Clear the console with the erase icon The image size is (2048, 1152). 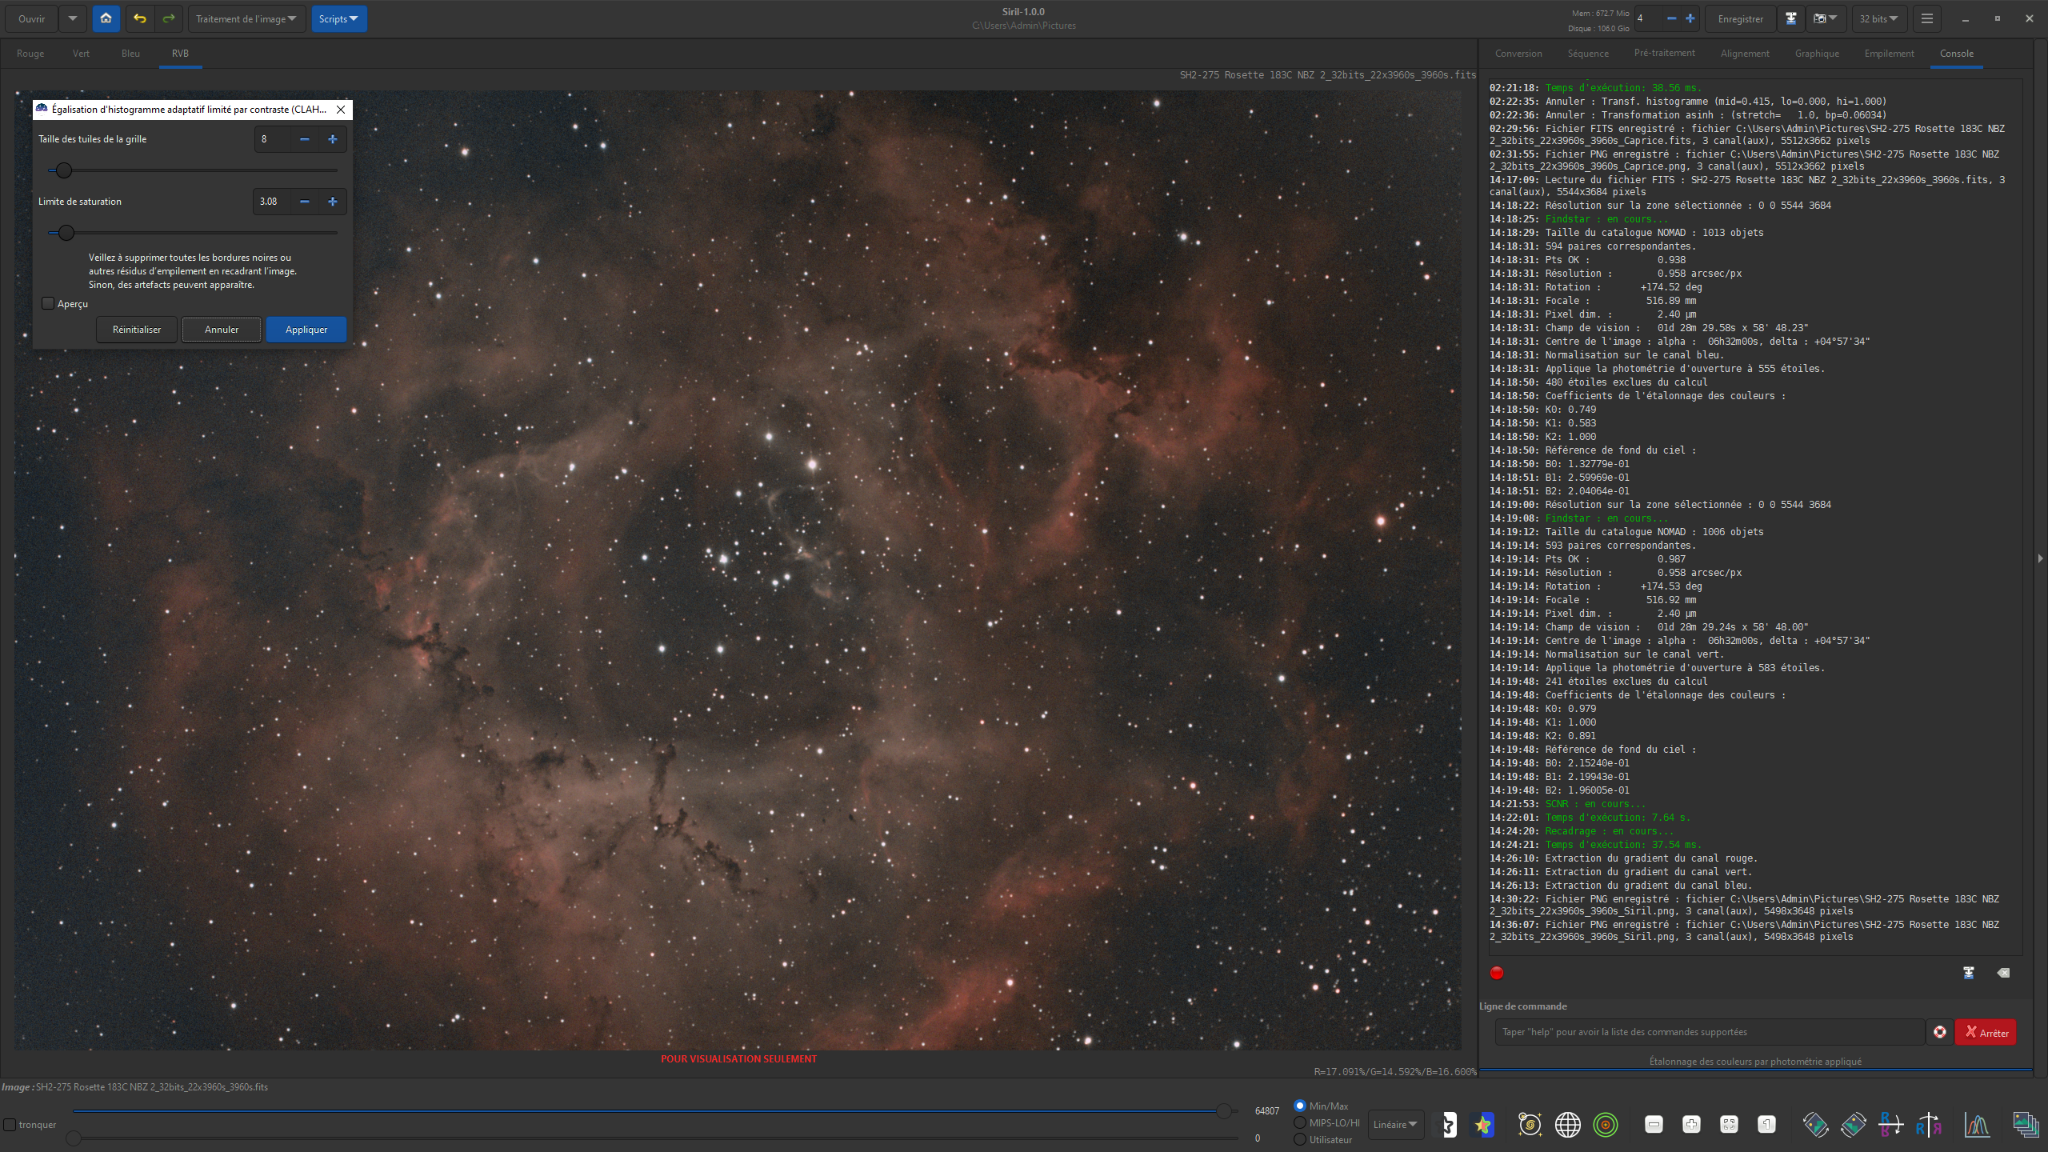point(2003,972)
